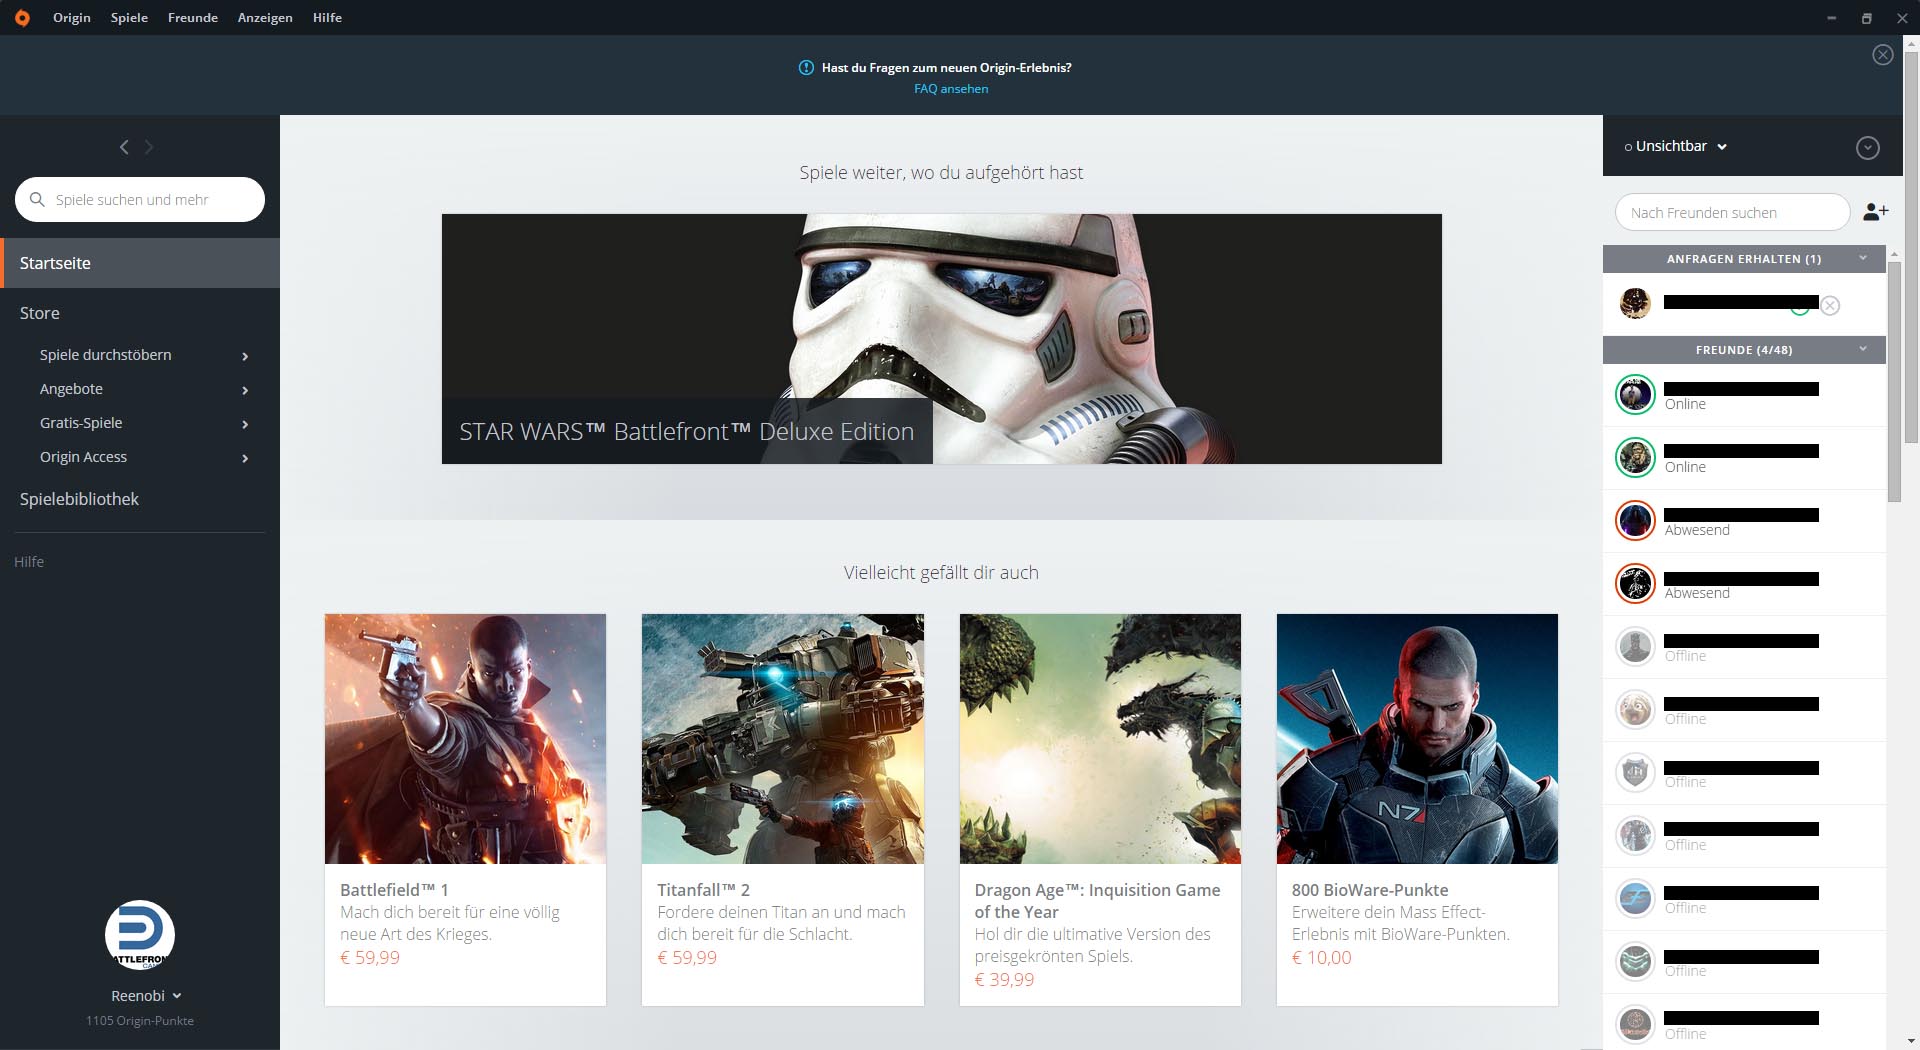Click the magnifier icon in game search
The width and height of the screenshot is (1920, 1050).
tap(37, 199)
